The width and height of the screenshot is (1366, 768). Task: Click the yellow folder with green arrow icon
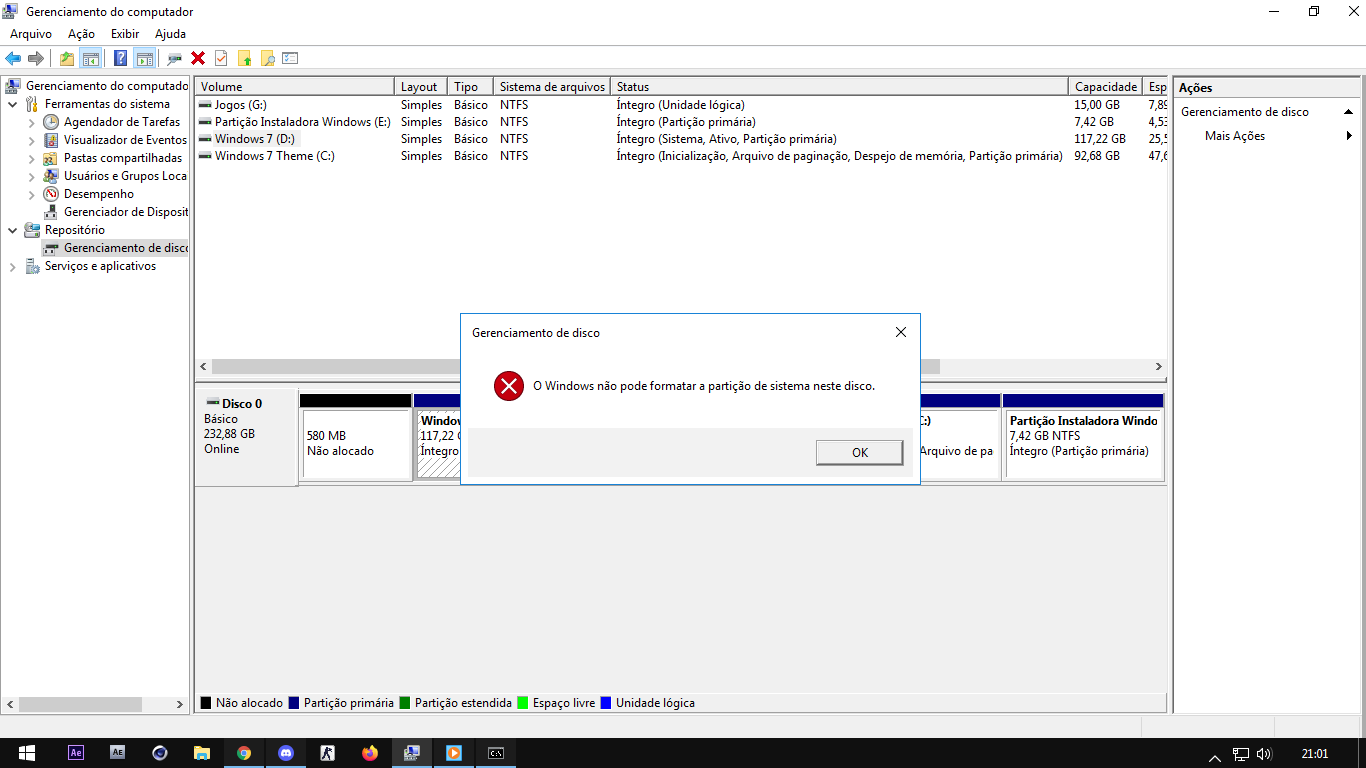pos(244,58)
